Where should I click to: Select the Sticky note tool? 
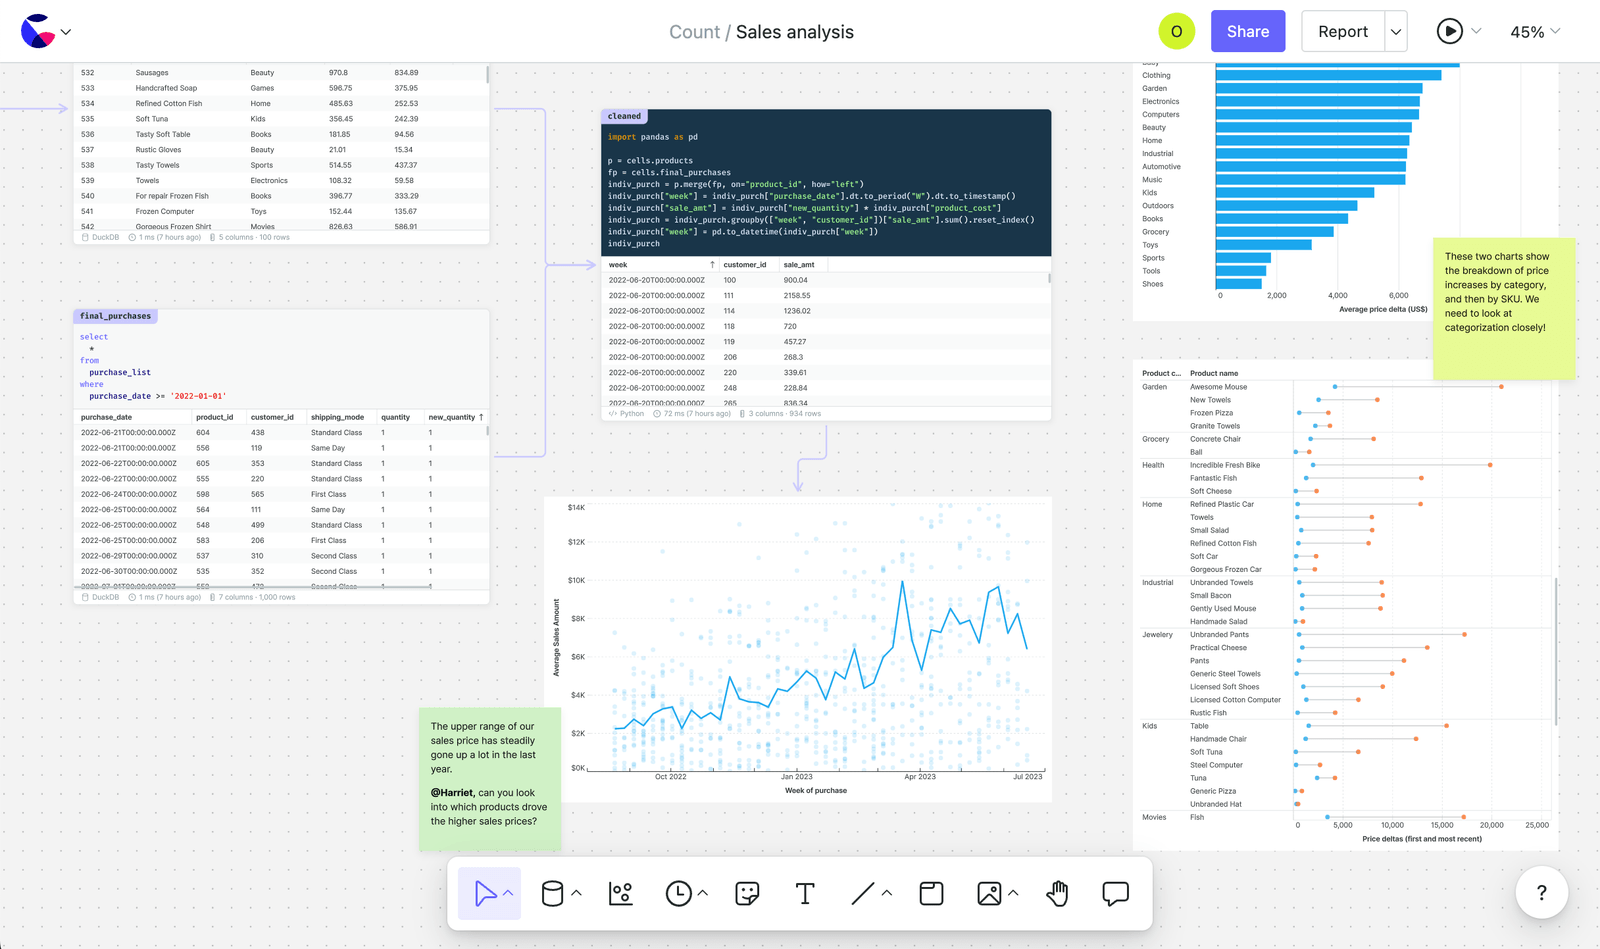pyautogui.click(x=748, y=893)
